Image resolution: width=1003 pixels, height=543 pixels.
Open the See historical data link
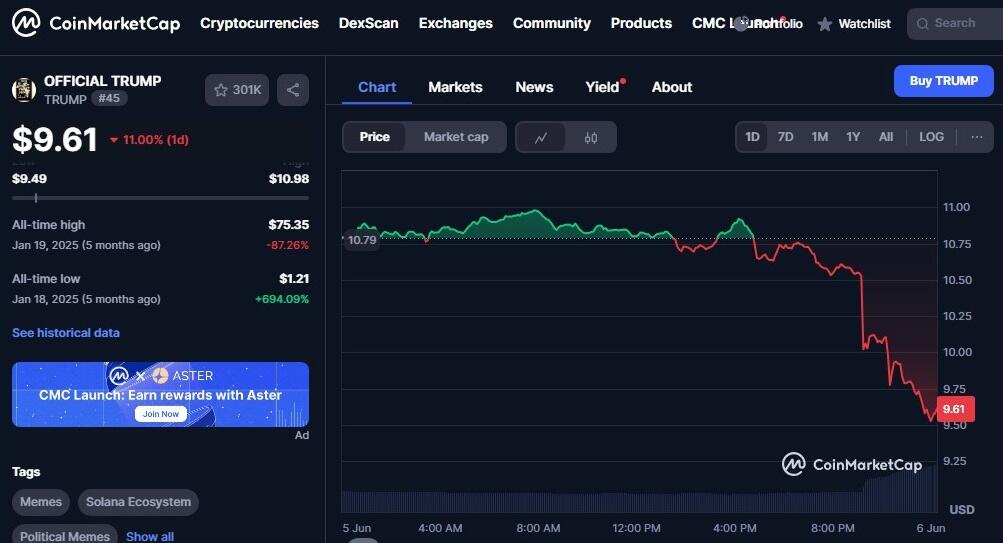tap(66, 332)
